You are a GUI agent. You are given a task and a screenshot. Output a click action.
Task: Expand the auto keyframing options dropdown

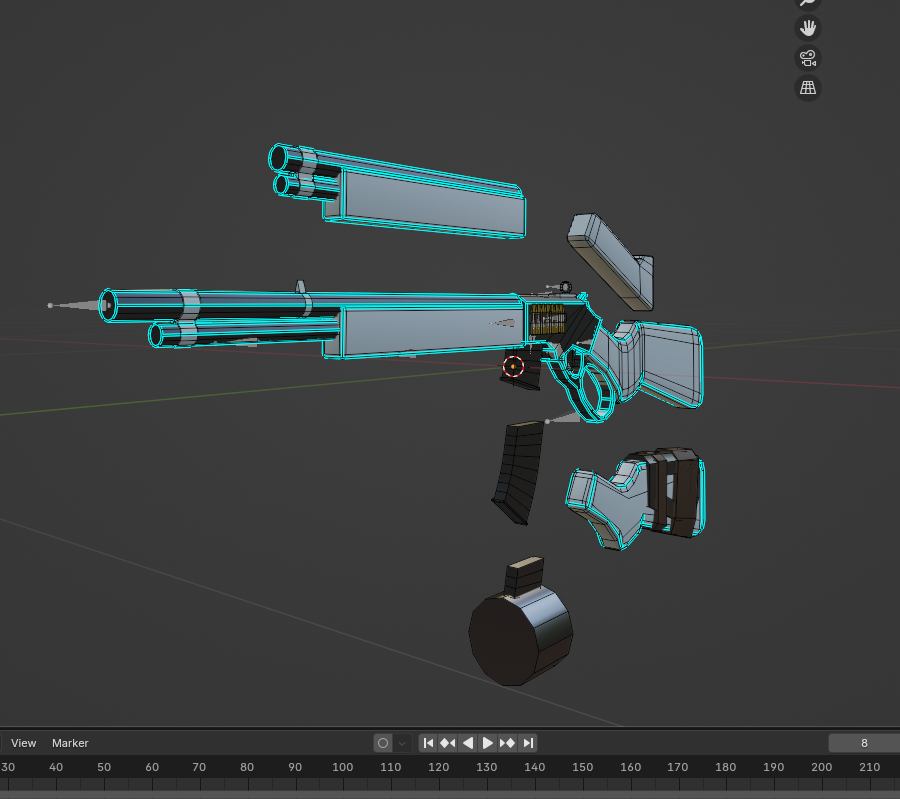point(402,743)
